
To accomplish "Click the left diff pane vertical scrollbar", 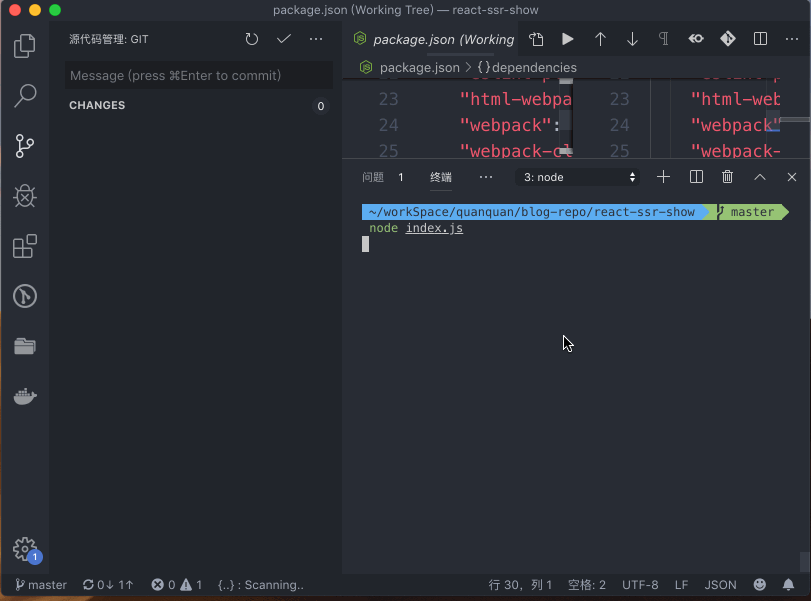I will click(566, 117).
